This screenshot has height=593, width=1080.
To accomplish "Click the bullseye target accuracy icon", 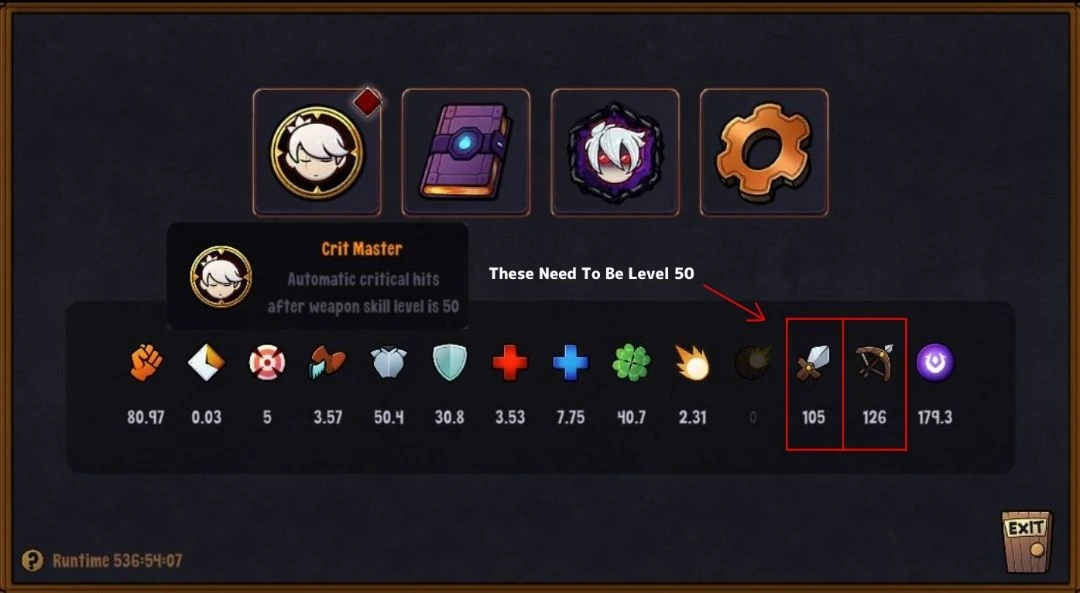I will (267, 362).
